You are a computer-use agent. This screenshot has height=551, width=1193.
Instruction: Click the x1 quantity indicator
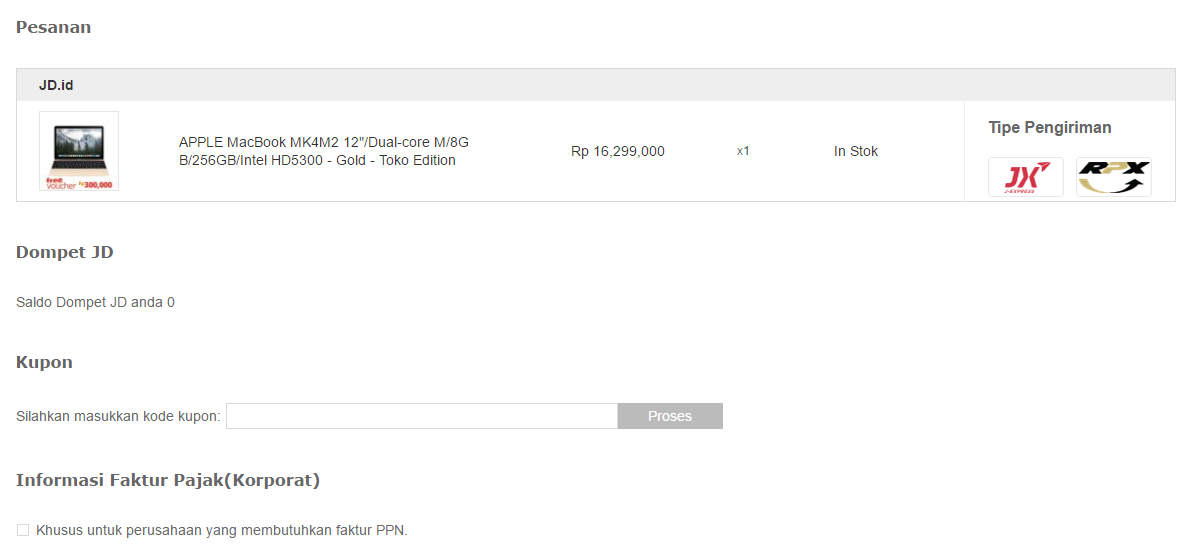click(743, 151)
